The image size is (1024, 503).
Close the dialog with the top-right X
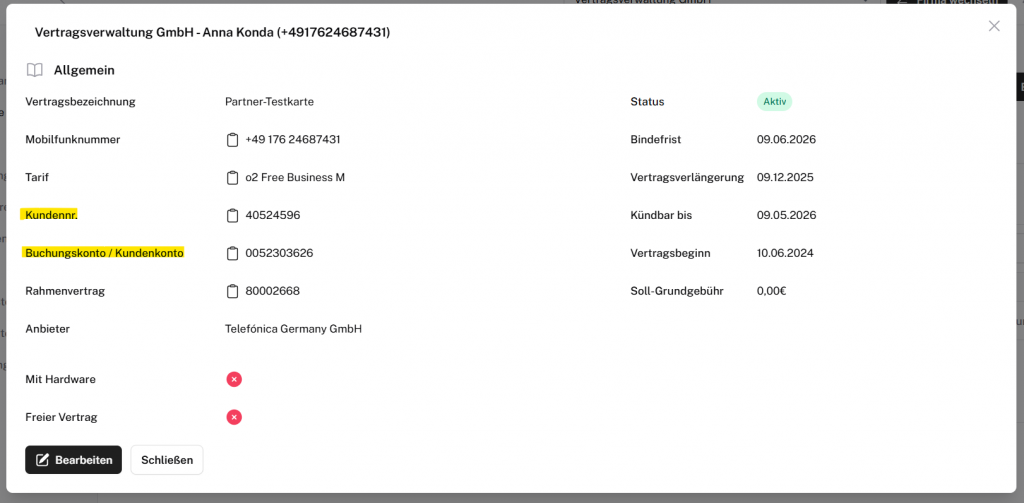tap(994, 26)
